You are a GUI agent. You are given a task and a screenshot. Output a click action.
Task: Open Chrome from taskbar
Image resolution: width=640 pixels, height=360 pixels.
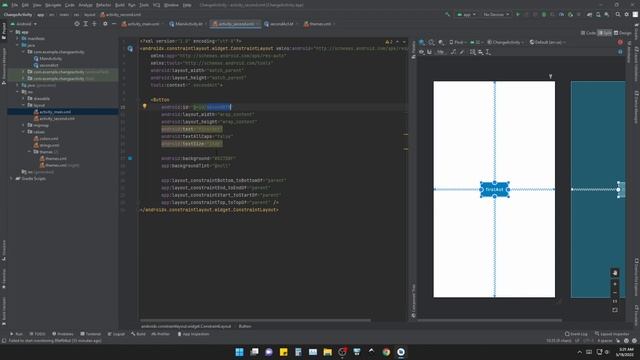(x=386, y=352)
